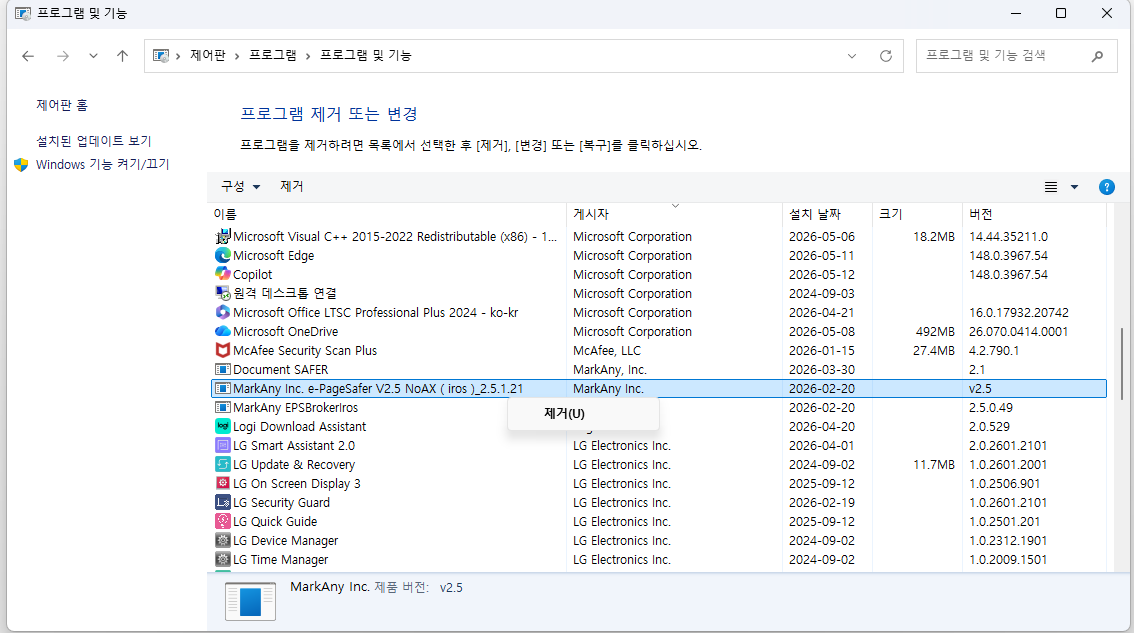Click the LG On Screen Display 3 icon
This screenshot has width=1134, height=633.
pos(223,483)
